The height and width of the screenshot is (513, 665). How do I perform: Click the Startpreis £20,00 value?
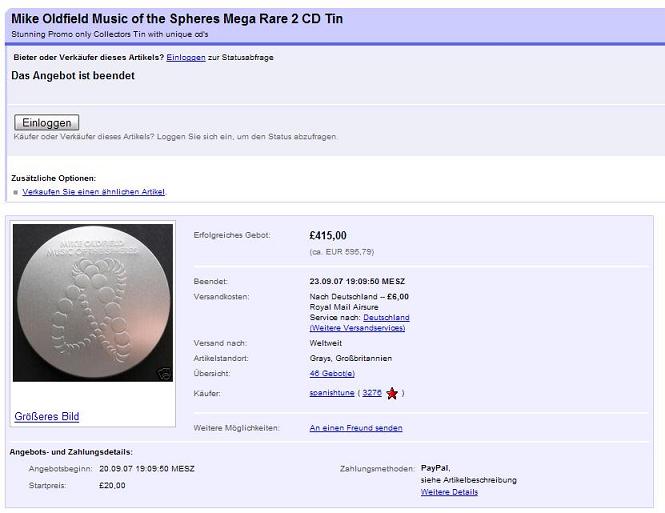tap(112, 485)
